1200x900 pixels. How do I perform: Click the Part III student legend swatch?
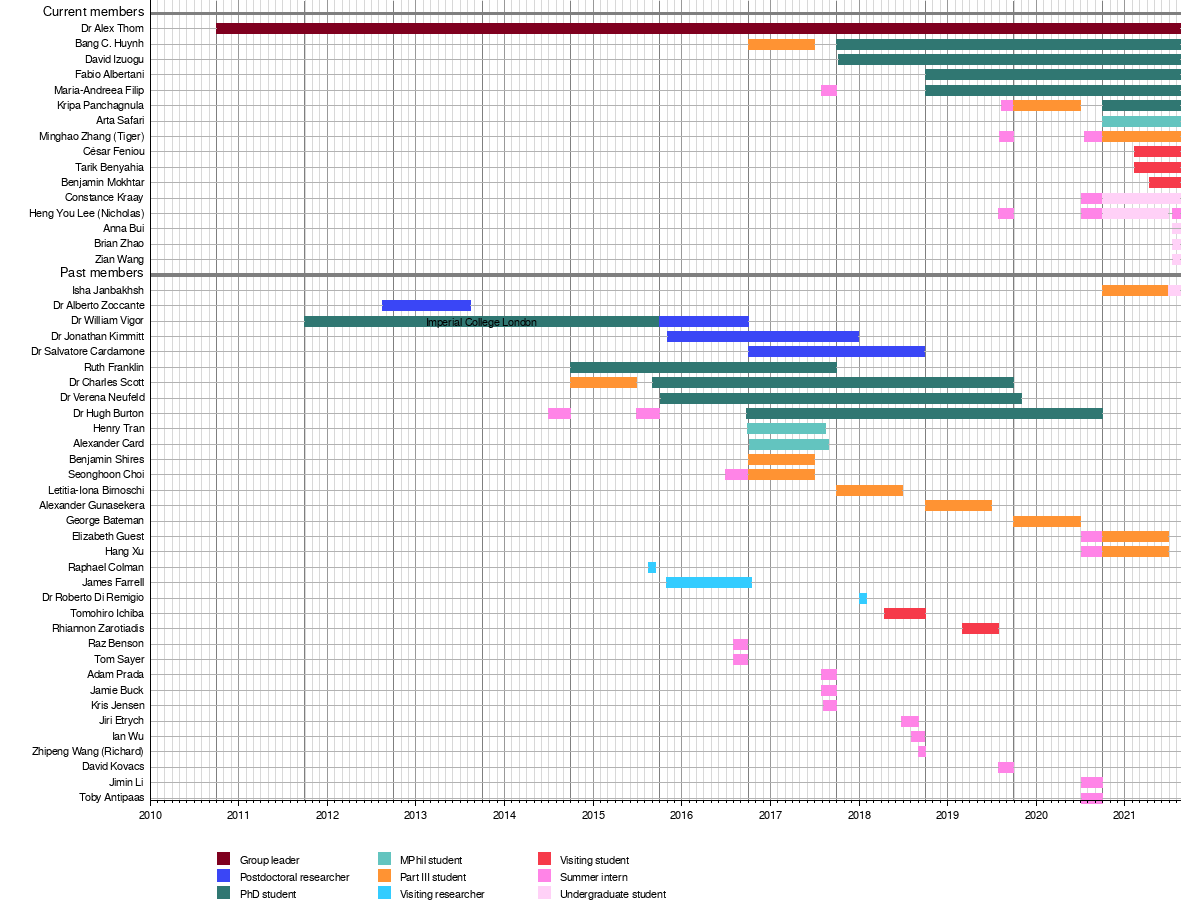[384, 876]
